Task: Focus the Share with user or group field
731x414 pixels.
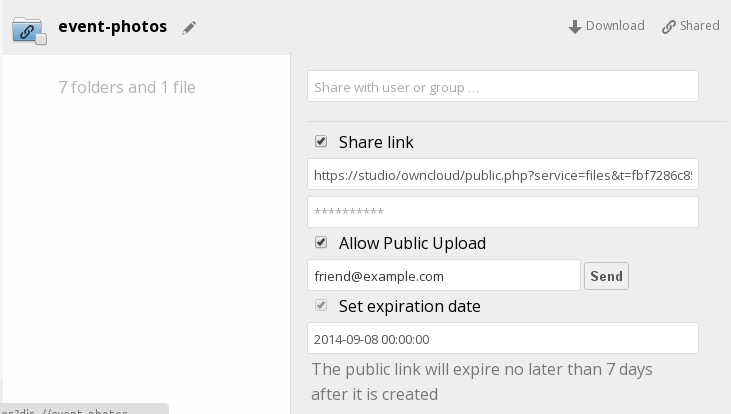Action: (x=502, y=86)
